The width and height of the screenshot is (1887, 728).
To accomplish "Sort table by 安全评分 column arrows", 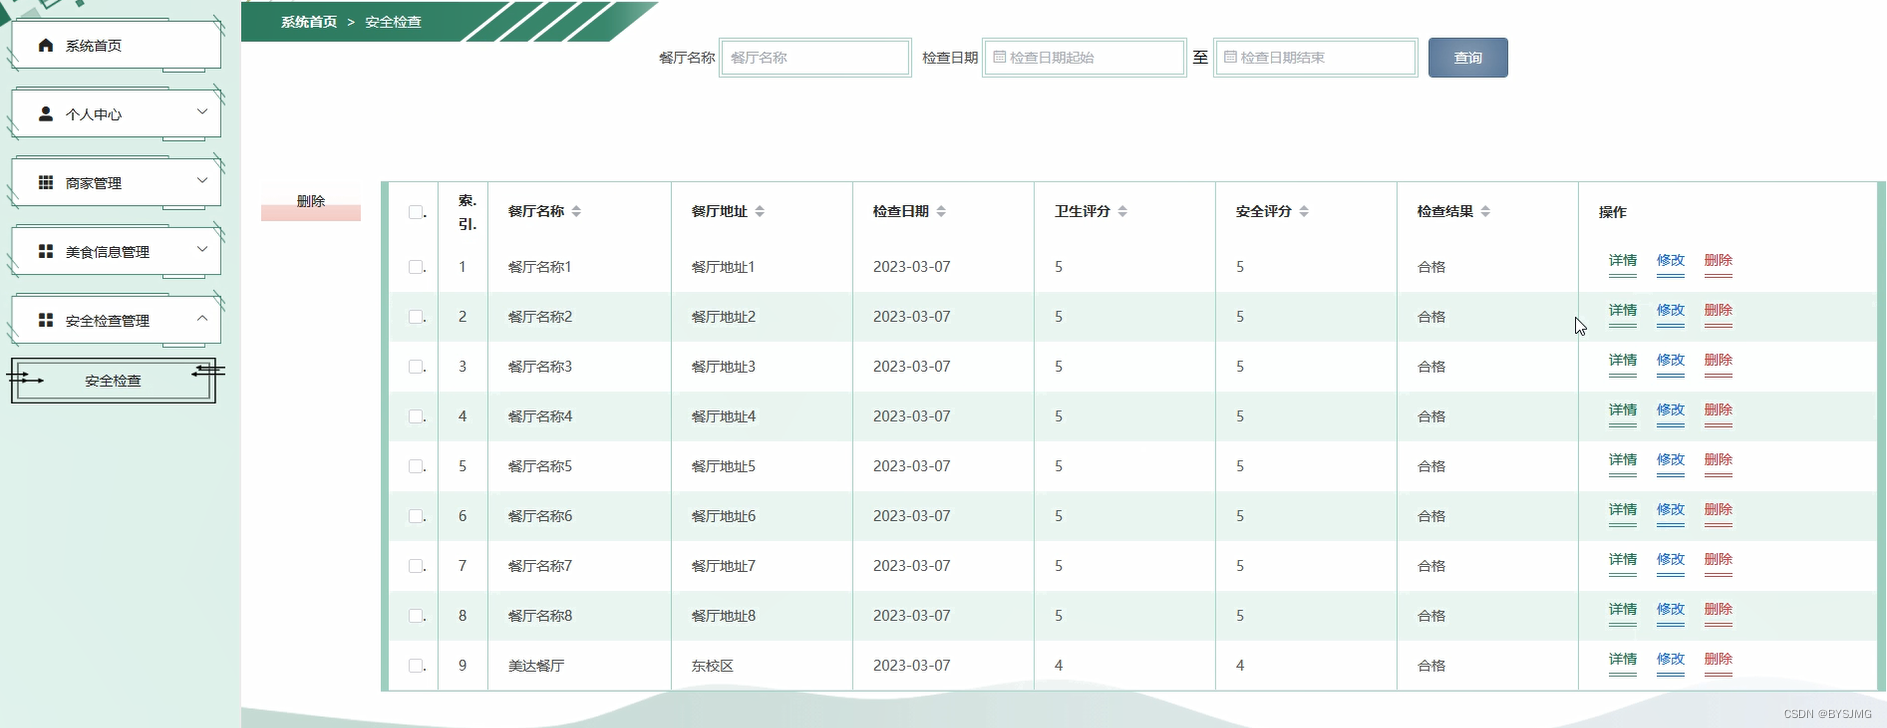I will (x=1304, y=211).
